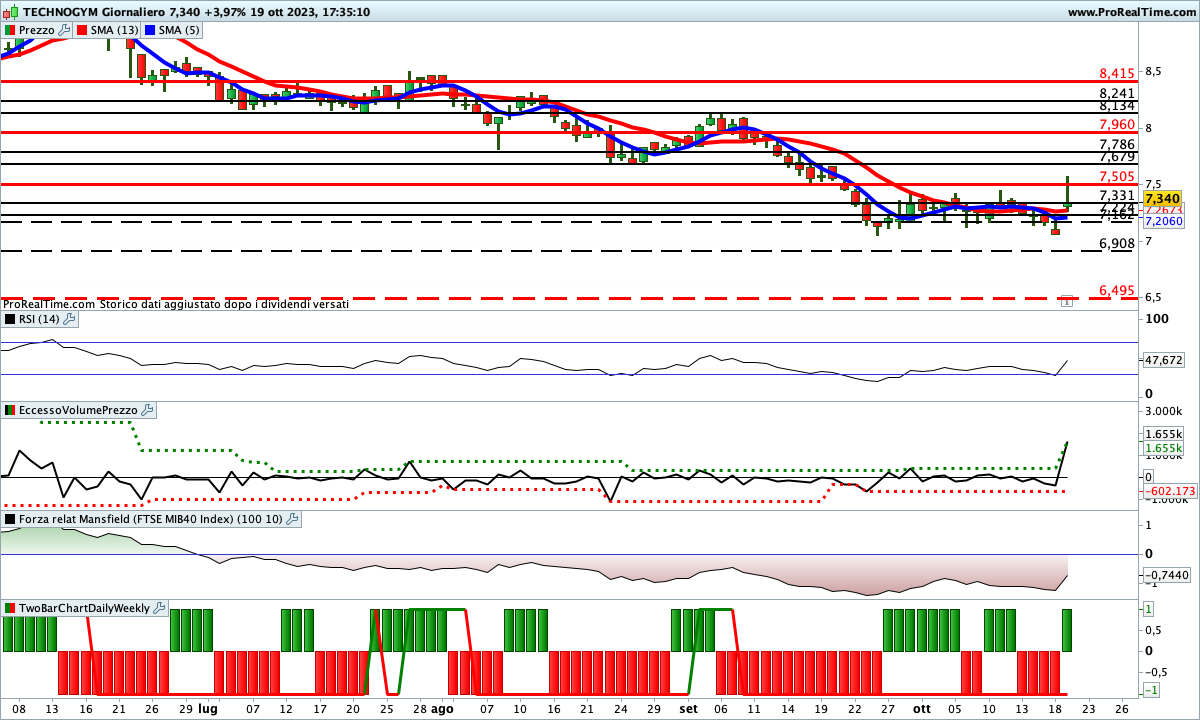Viewport: 1200px width, 720px height.
Task: Open the Prezzo settings wrench
Action: [x=65, y=30]
